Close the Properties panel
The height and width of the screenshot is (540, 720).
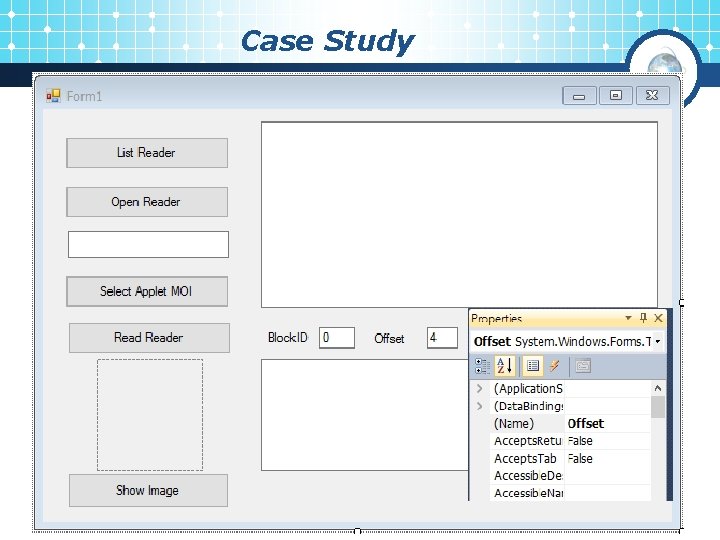pyautogui.click(x=658, y=318)
